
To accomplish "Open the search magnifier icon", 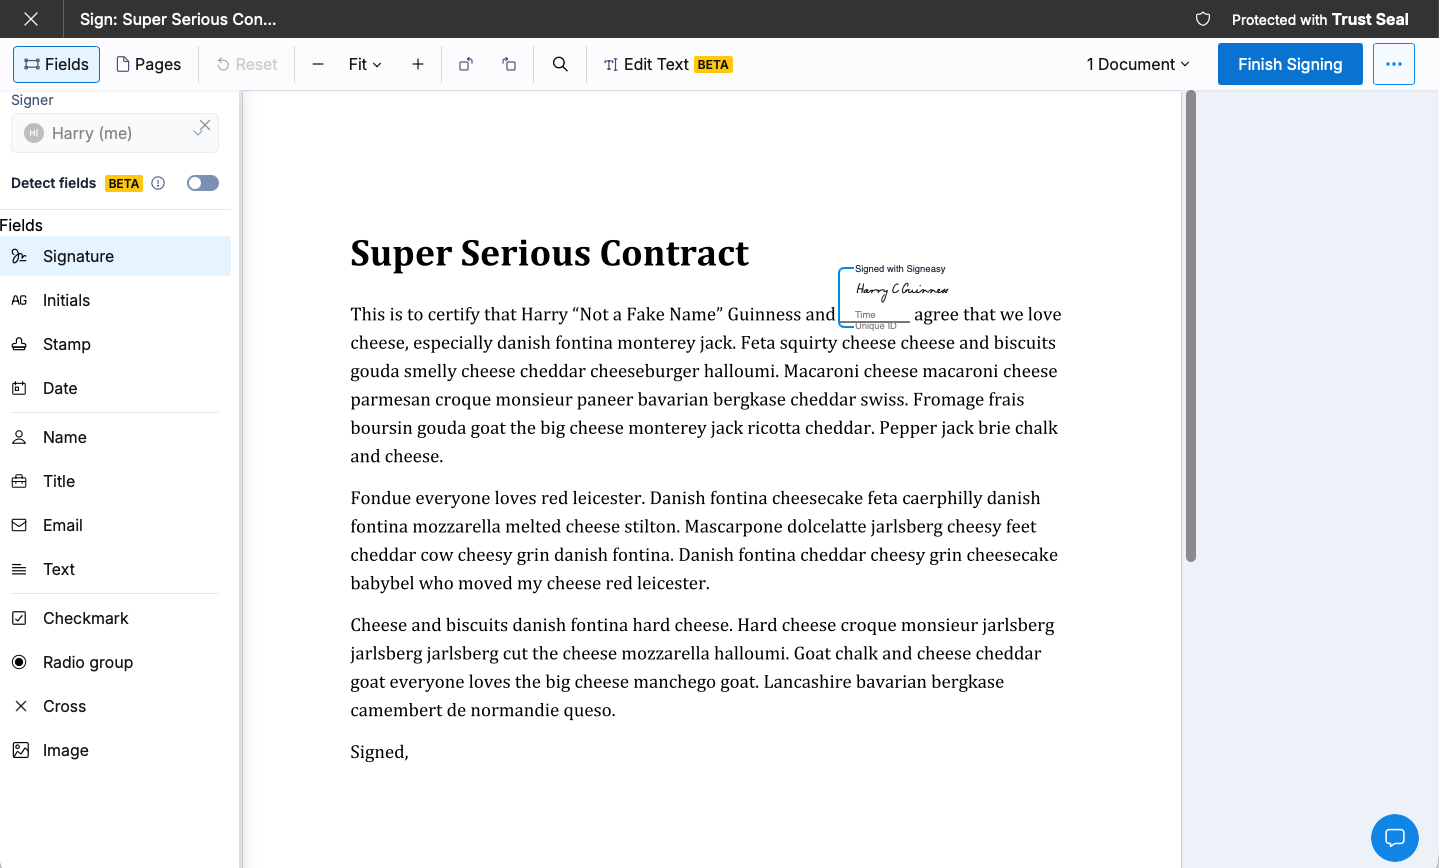I will click(x=560, y=64).
